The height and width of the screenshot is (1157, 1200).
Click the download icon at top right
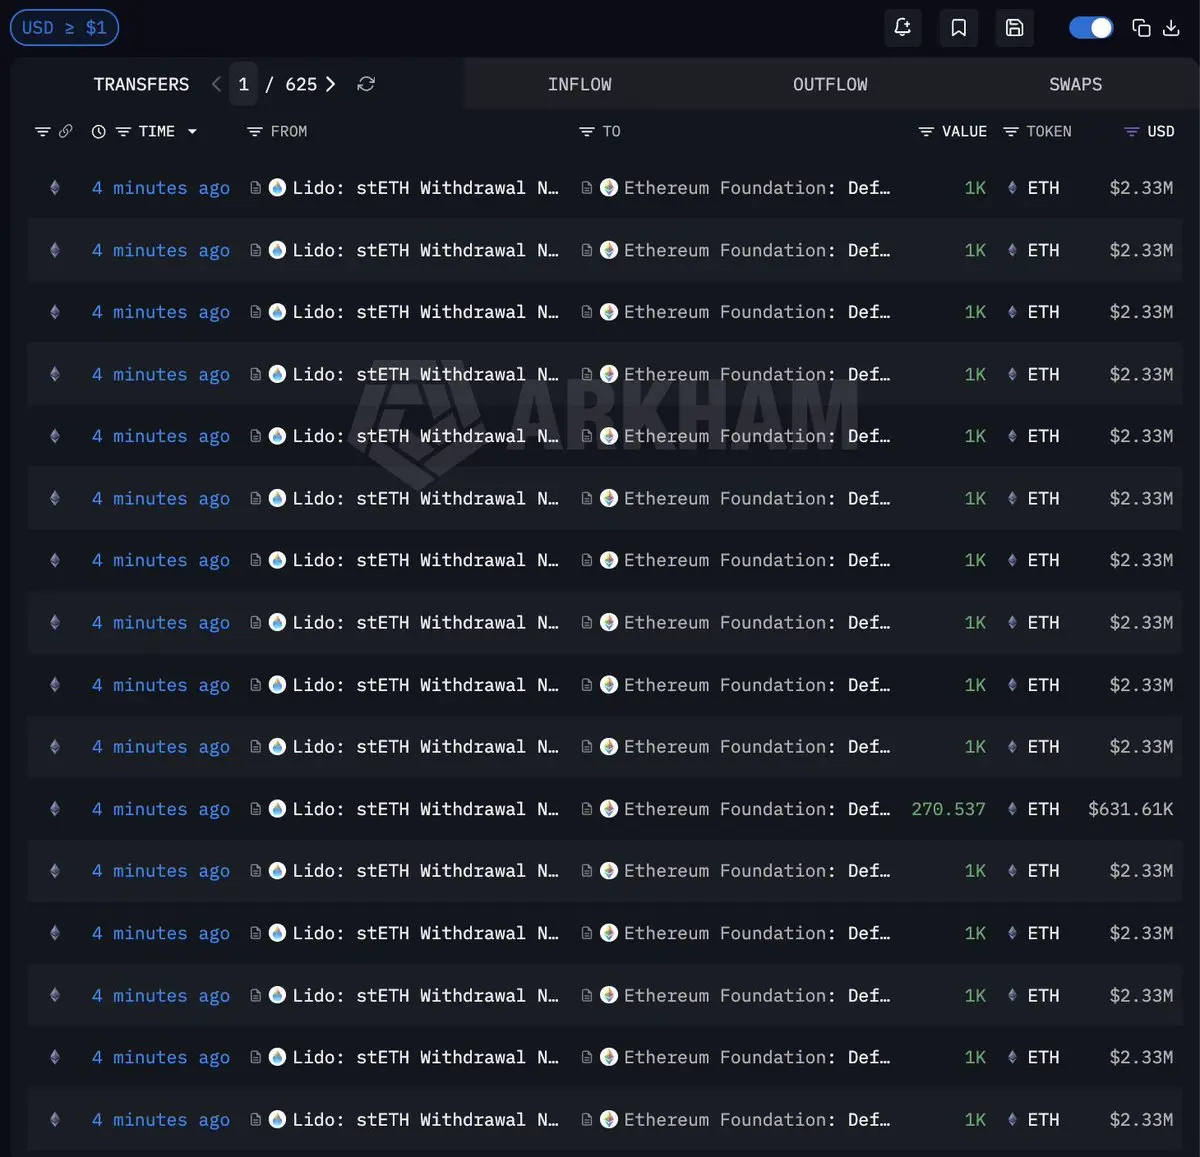[x=1171, y=28]
